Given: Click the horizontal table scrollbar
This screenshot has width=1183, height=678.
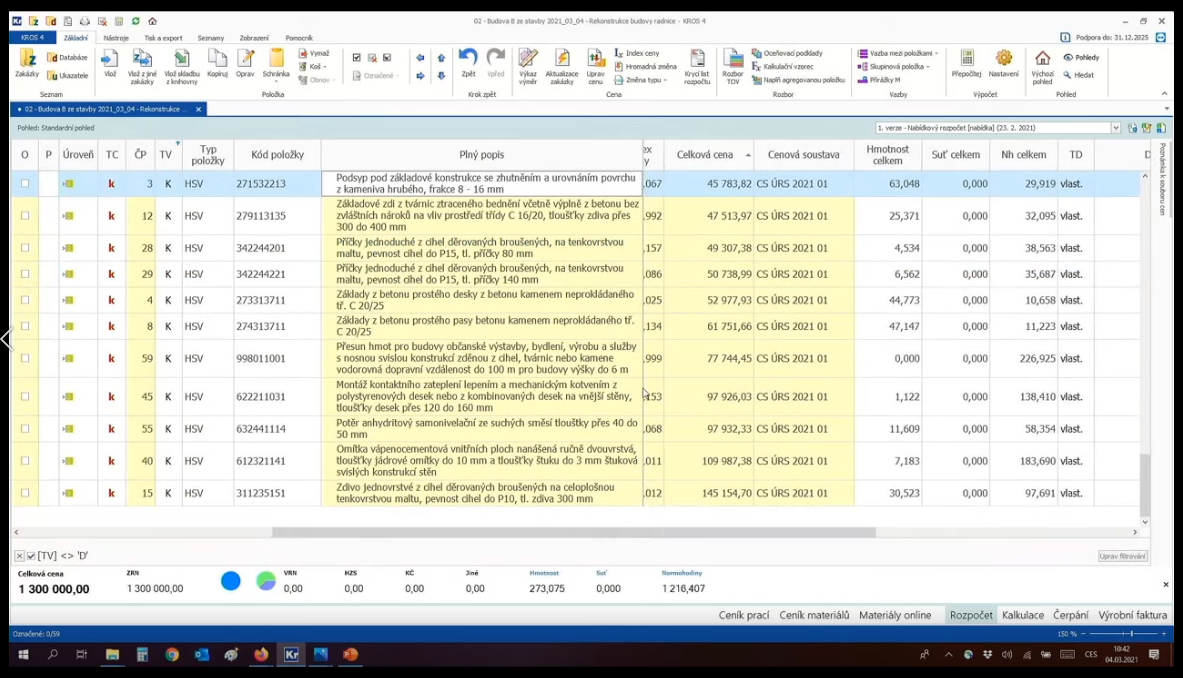Looking at the screenshot, I should 573,532.
